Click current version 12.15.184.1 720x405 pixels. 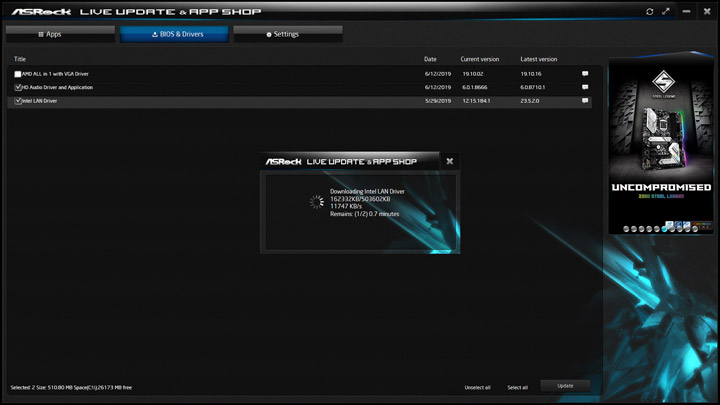[x=476, y=101]
